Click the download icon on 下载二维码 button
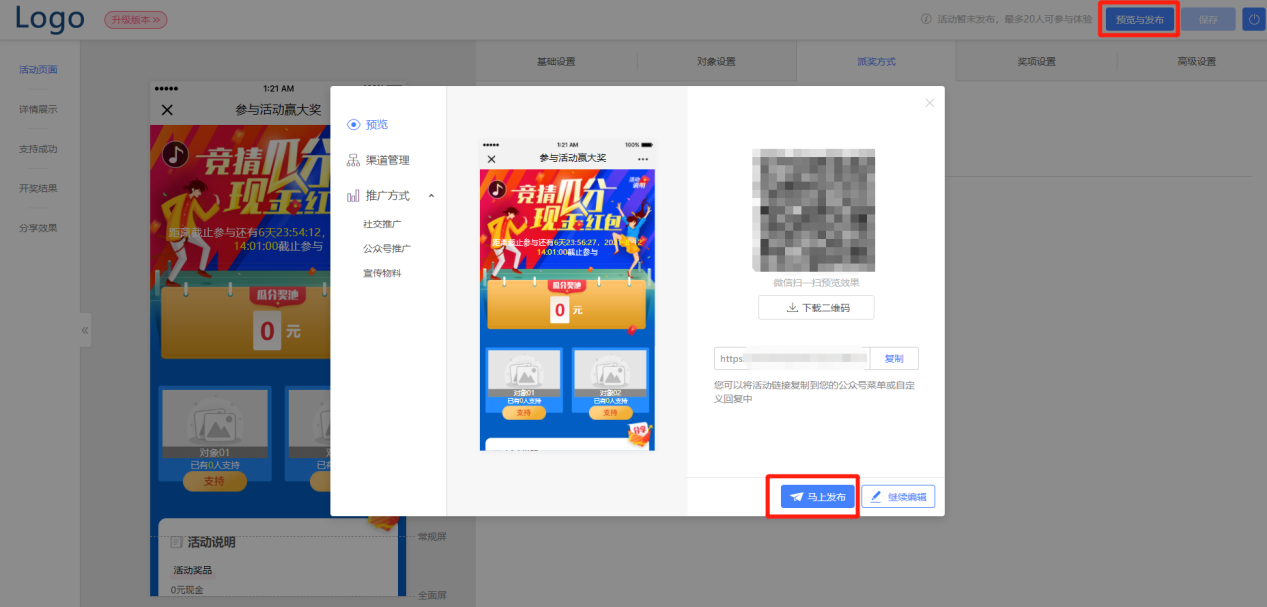This screenshot has width=1267, height=607. click(x=792, y=307)
